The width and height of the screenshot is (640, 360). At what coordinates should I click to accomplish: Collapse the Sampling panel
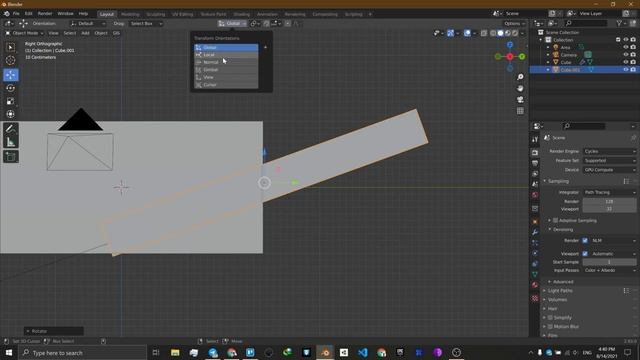point(558,181)
